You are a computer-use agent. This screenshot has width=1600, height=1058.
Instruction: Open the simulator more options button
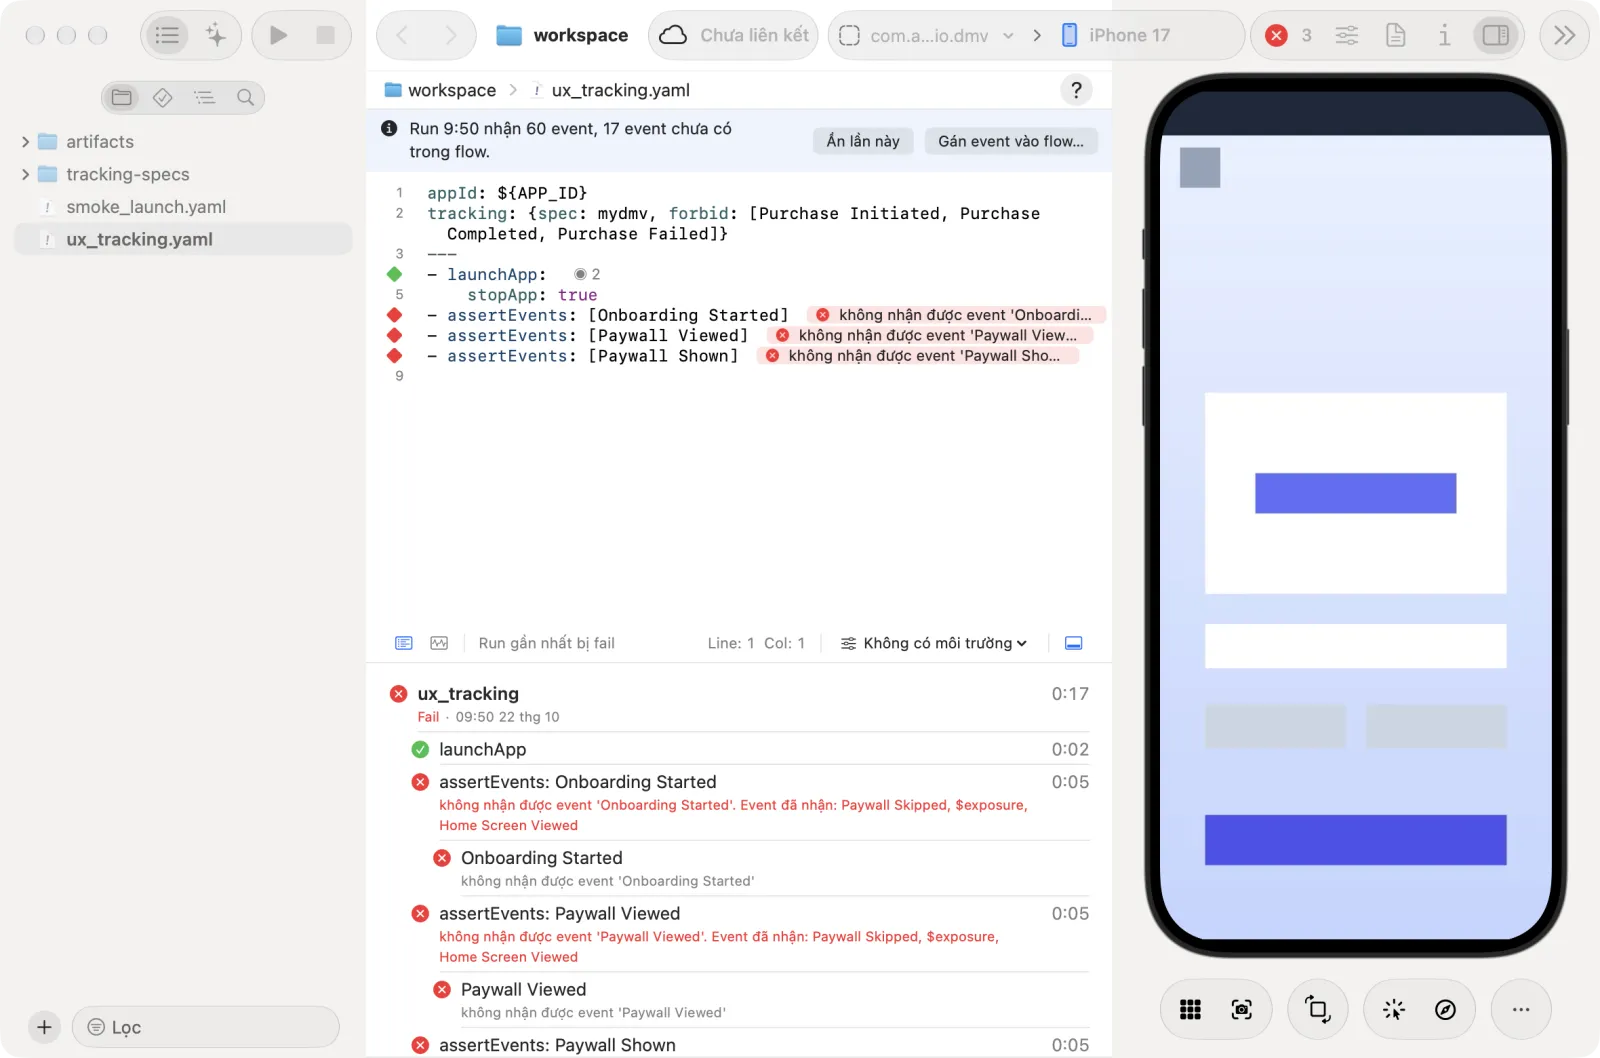tap(1521, 1010)
